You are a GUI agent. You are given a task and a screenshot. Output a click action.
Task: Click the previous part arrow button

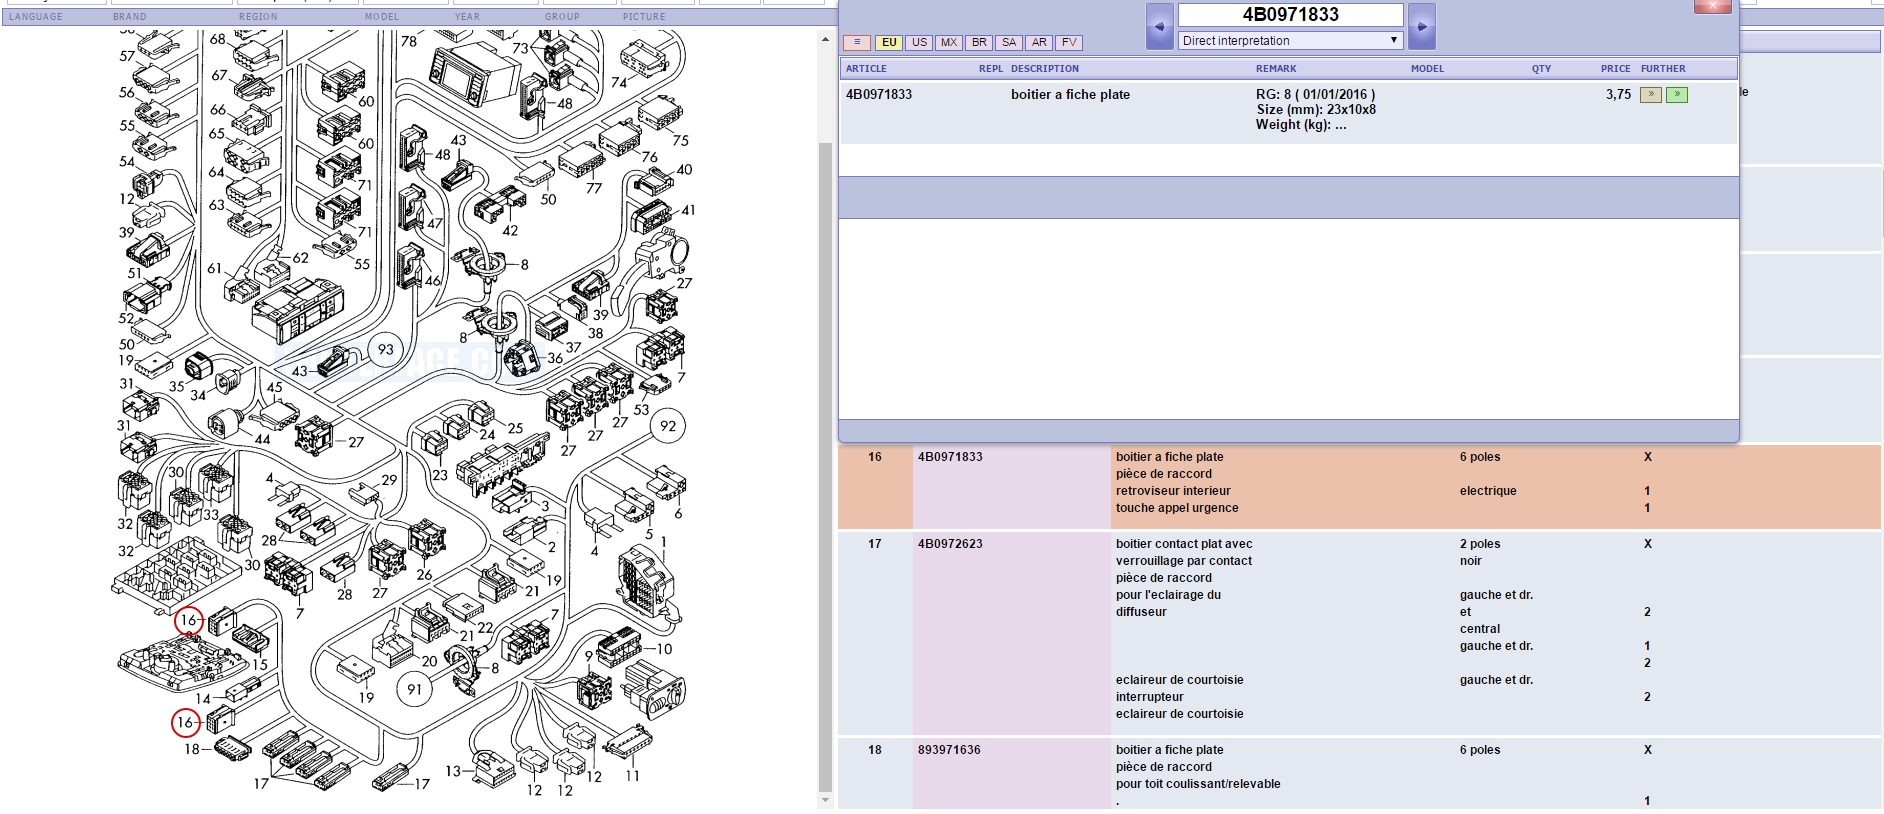[1159, 27]
